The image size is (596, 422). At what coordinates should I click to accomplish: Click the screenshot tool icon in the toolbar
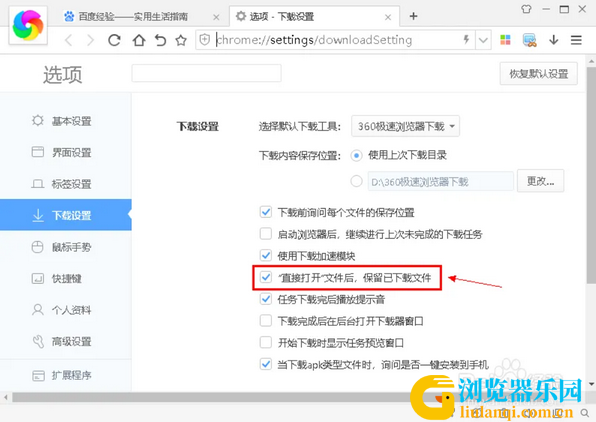point(529,40)
